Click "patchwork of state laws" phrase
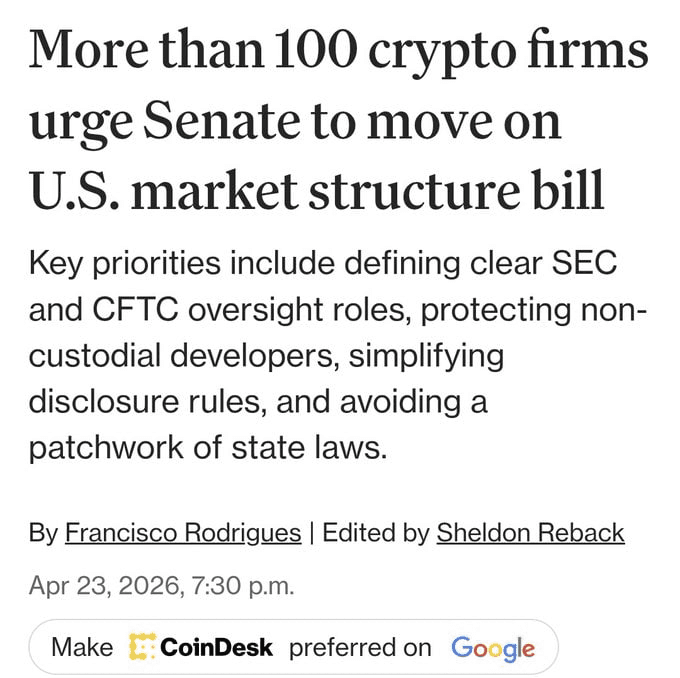The image size is (680, 678). (x=206, y=444)
